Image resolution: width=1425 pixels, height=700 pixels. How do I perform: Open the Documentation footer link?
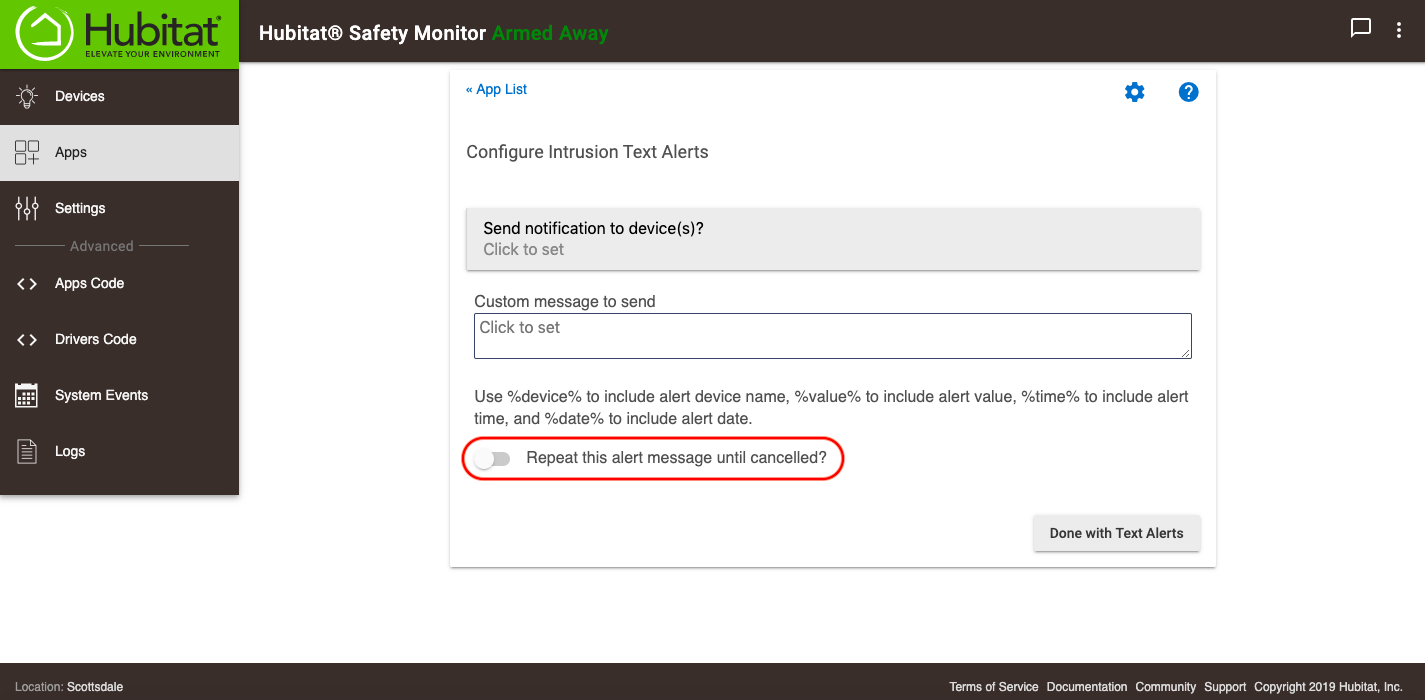pyautogui.click(x=1087, y=687)
